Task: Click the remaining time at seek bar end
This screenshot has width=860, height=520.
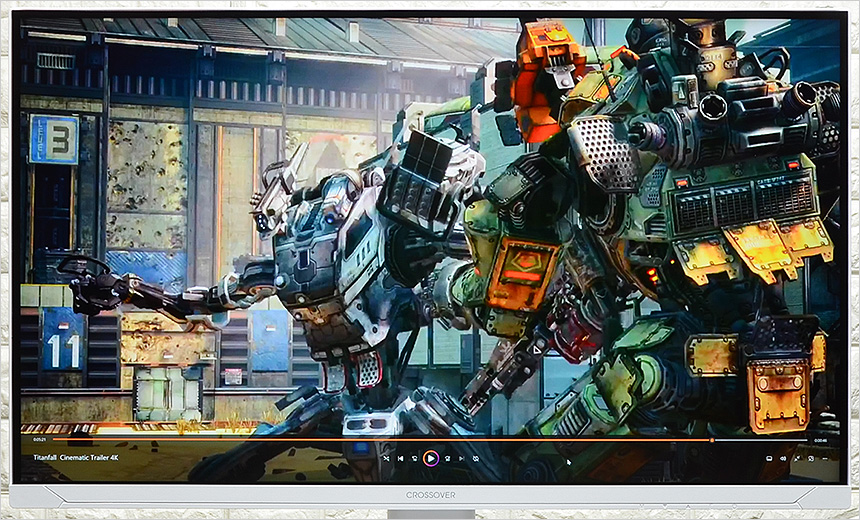Action: pos(821,439)
